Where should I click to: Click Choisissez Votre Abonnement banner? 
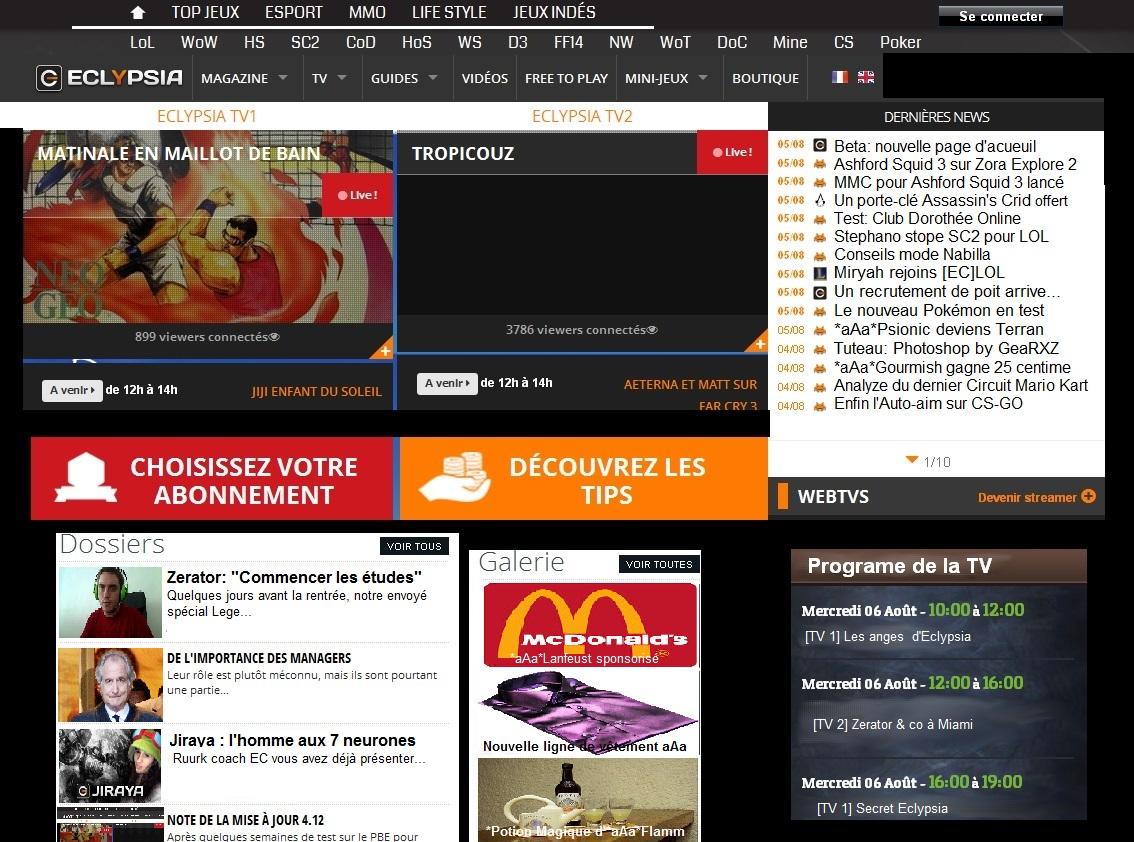coord(212,480)
